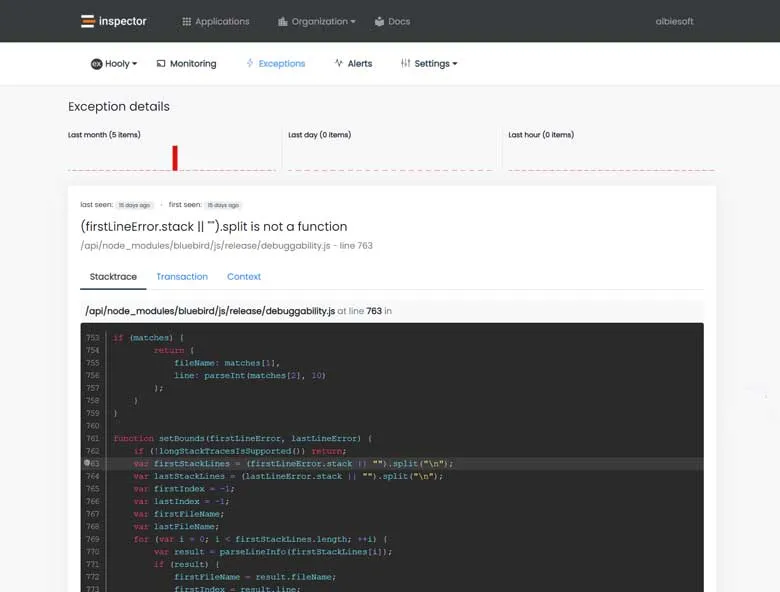Click breakpoint dot on line 763
This screenshot has height=592, width=780.
point(87,463)
